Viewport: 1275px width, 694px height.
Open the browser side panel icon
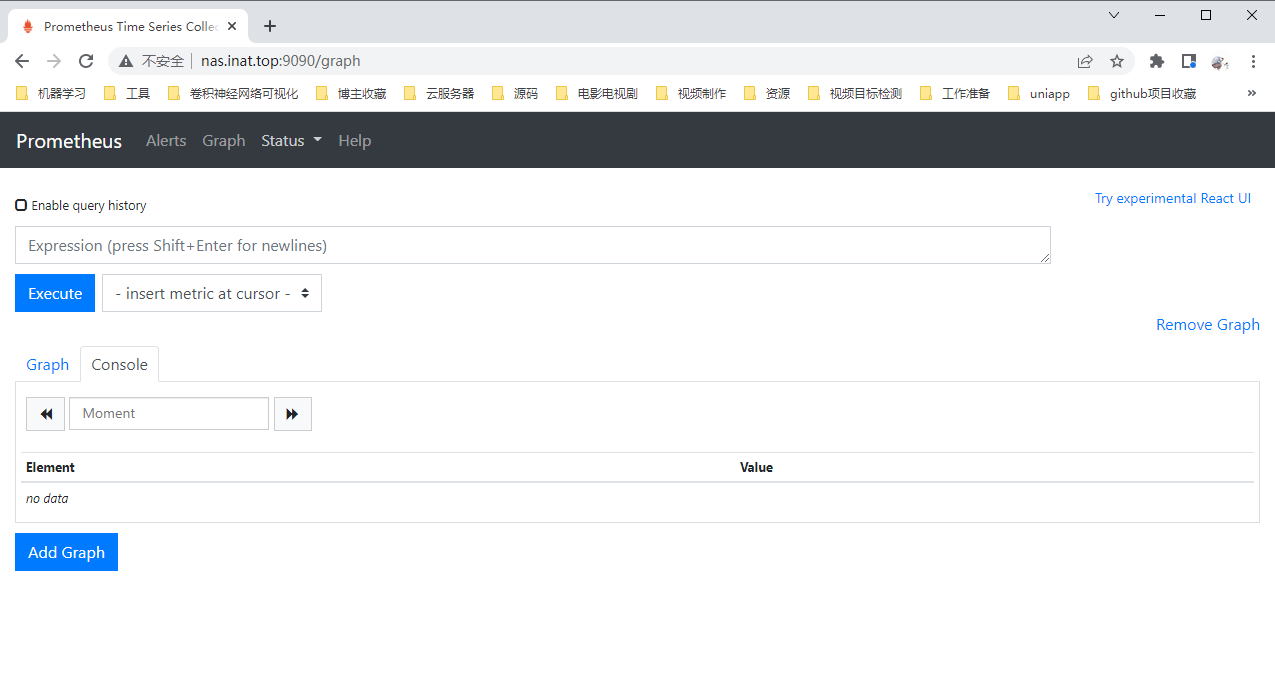pos(1189,61)
